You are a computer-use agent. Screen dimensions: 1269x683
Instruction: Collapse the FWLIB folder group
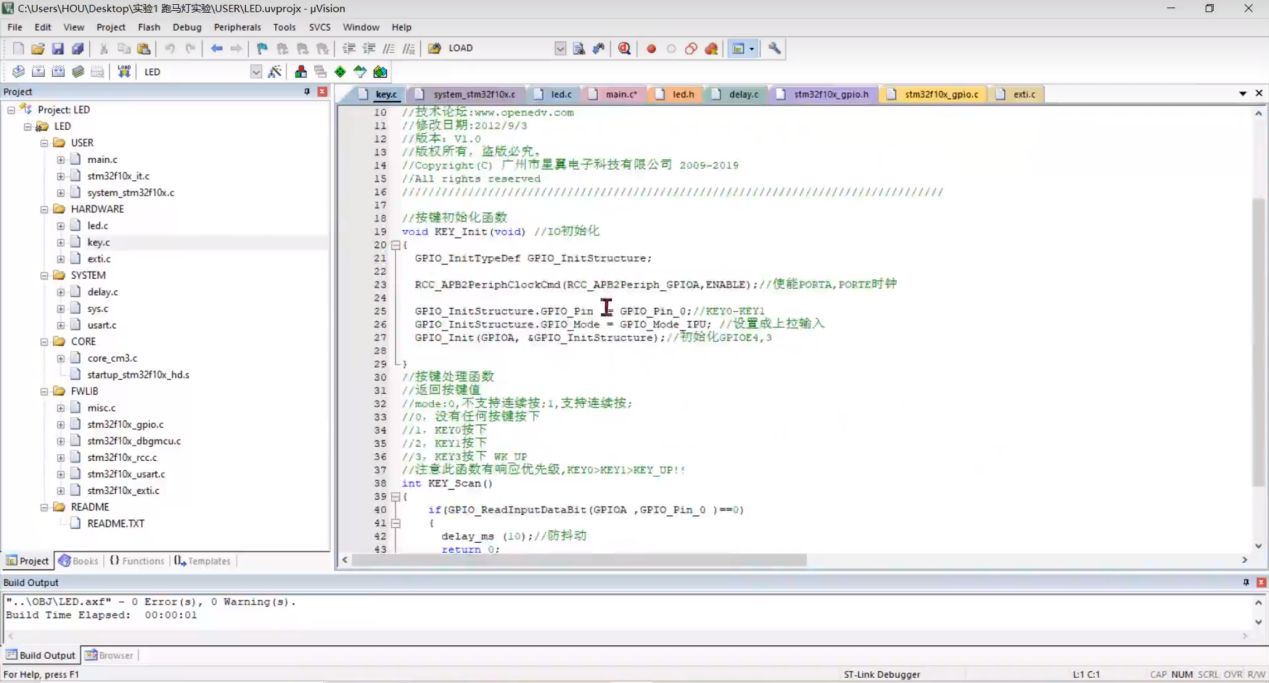pyautogui.click(x=44, y=391)
